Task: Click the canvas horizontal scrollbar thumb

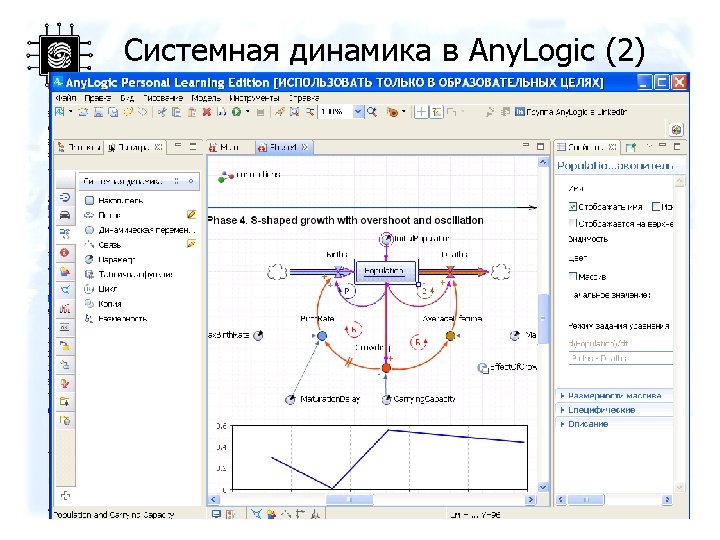Action: point(349,499)
